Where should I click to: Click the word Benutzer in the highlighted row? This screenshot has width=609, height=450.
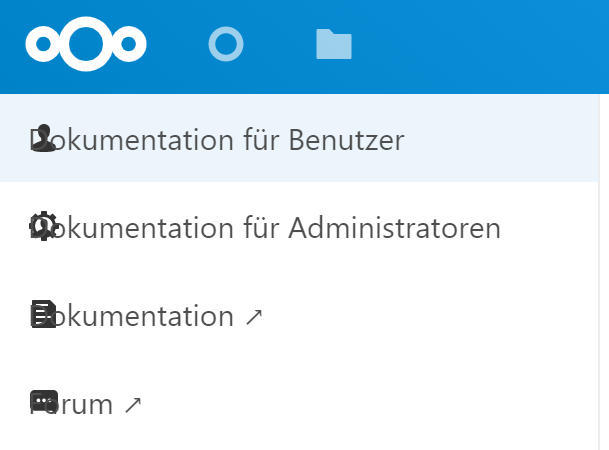346,140
